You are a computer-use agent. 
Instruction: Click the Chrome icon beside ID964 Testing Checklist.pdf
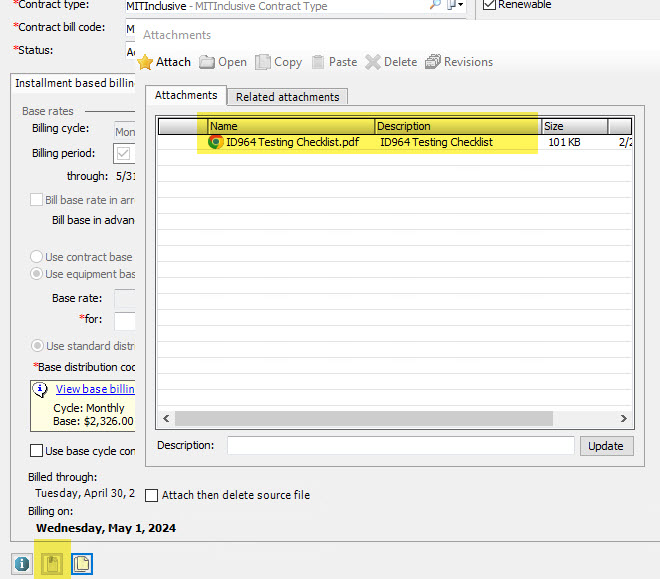(216, 142)
